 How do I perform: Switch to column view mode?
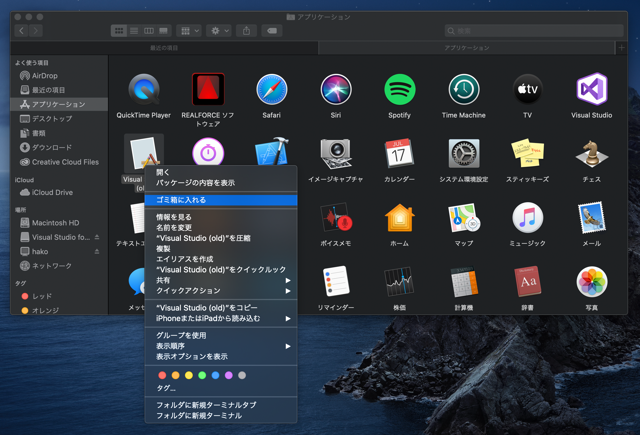click(149, 31)
